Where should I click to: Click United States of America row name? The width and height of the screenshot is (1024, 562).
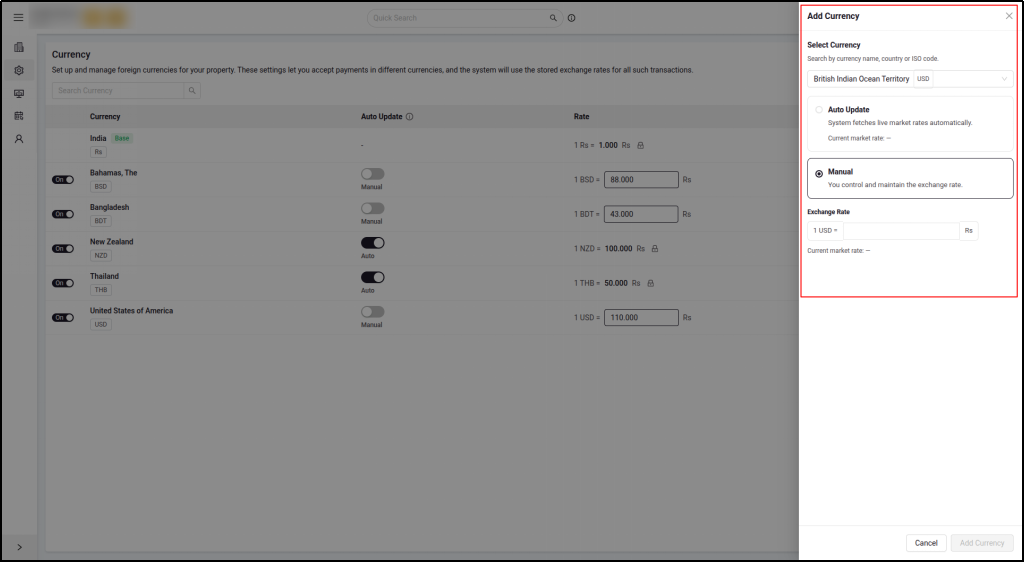(x=131, y=311)
